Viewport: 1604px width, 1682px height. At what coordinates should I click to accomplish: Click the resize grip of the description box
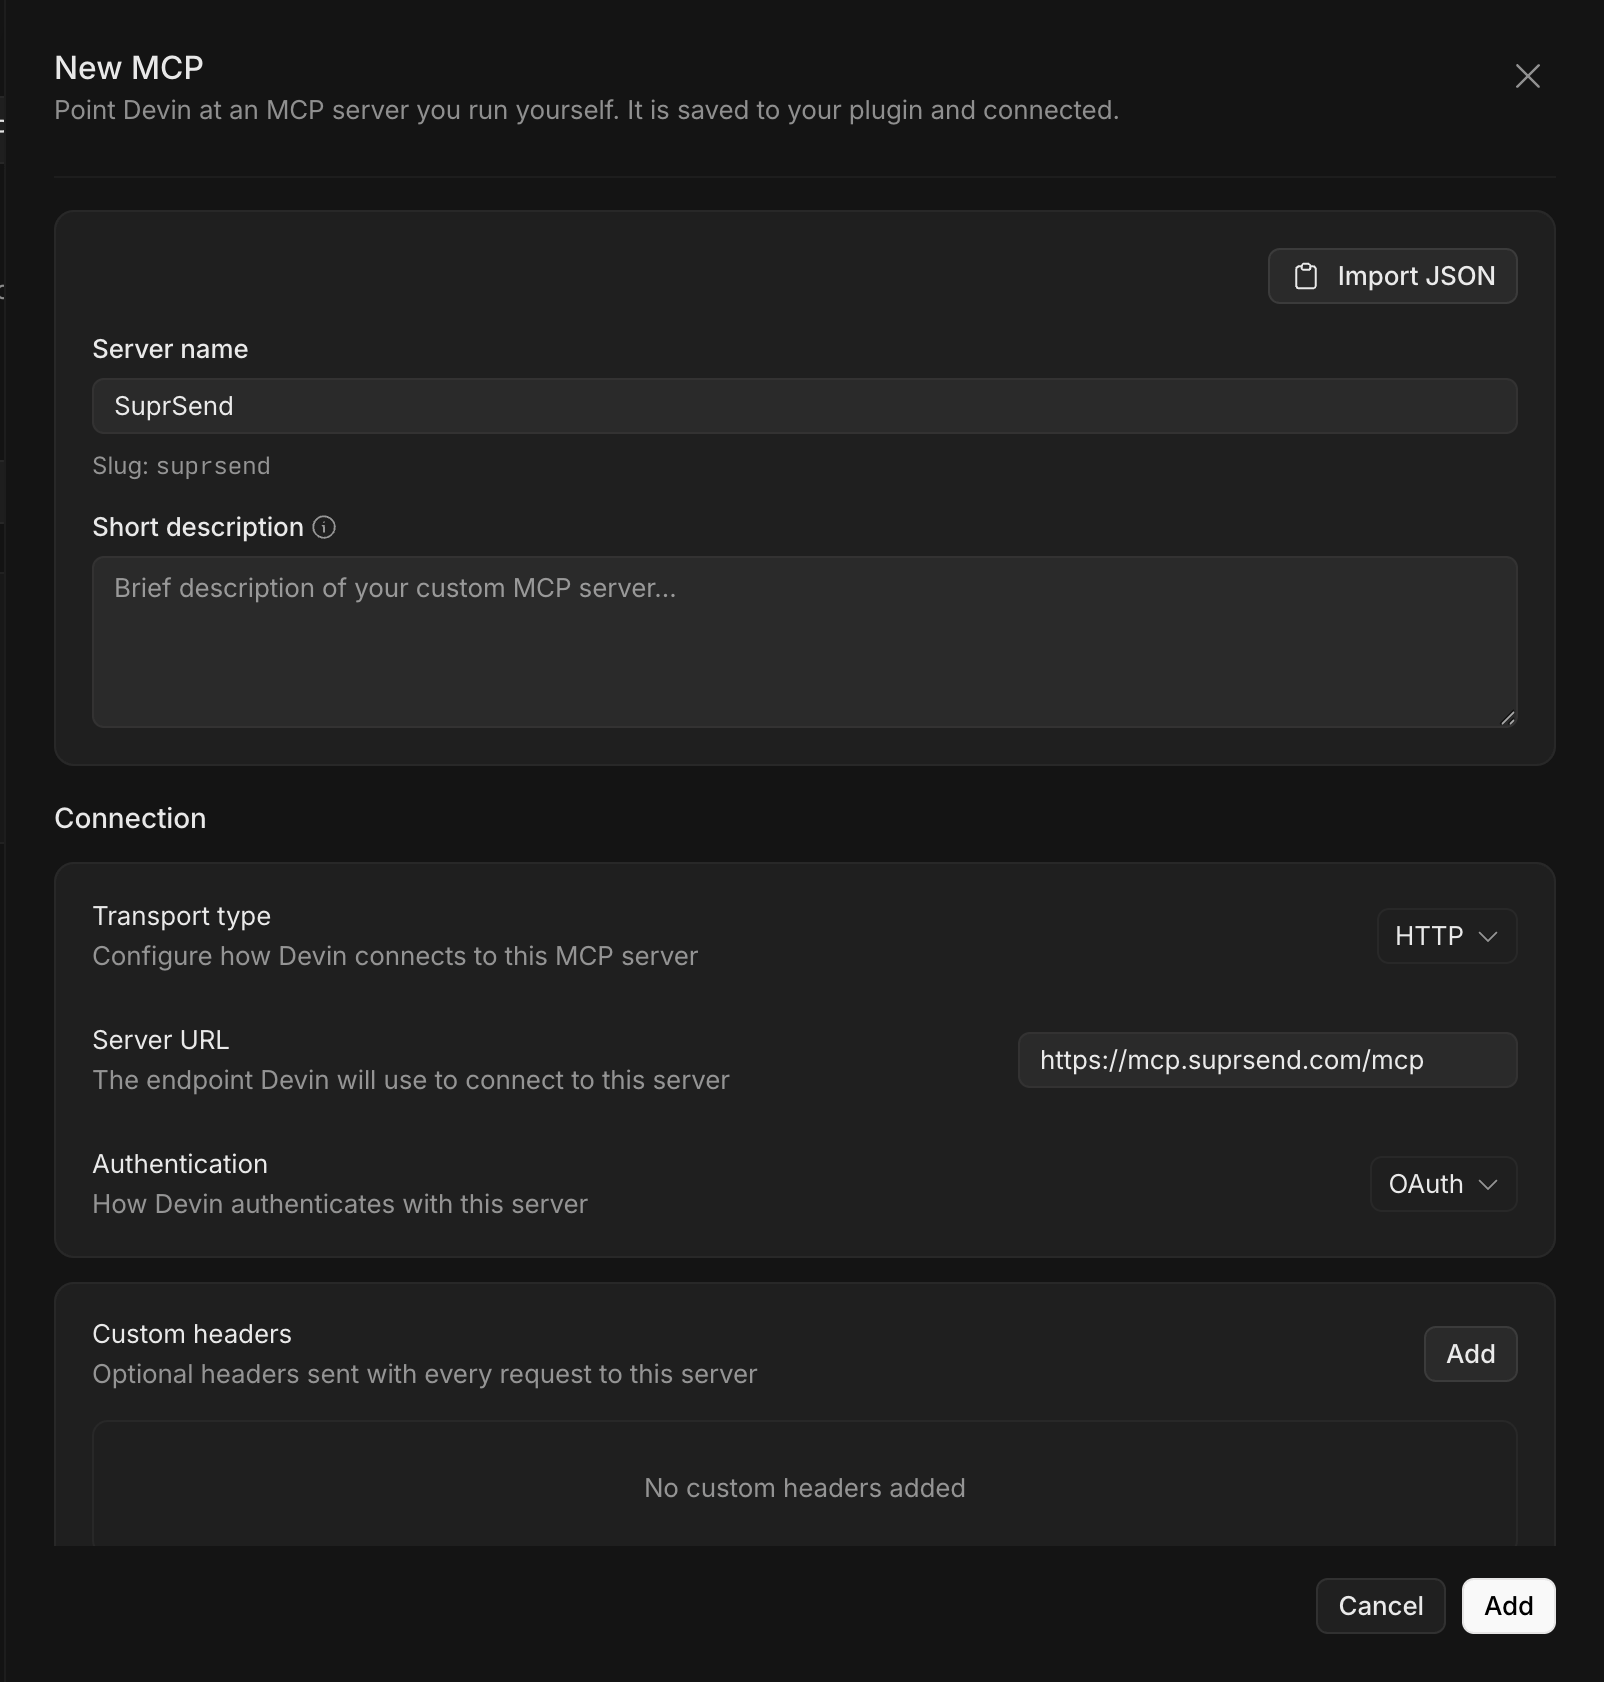coord(1507,717)
